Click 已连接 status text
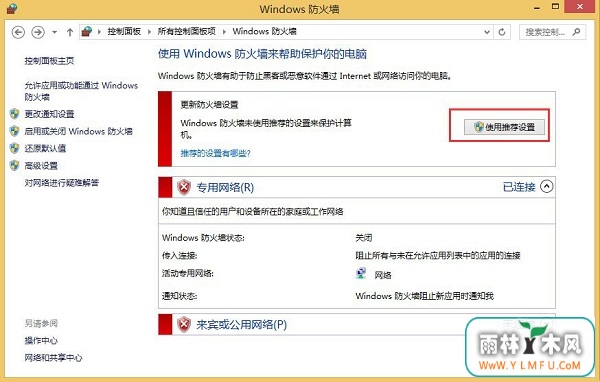The height and width of the screenshot is (382, 600). (518, 187)
